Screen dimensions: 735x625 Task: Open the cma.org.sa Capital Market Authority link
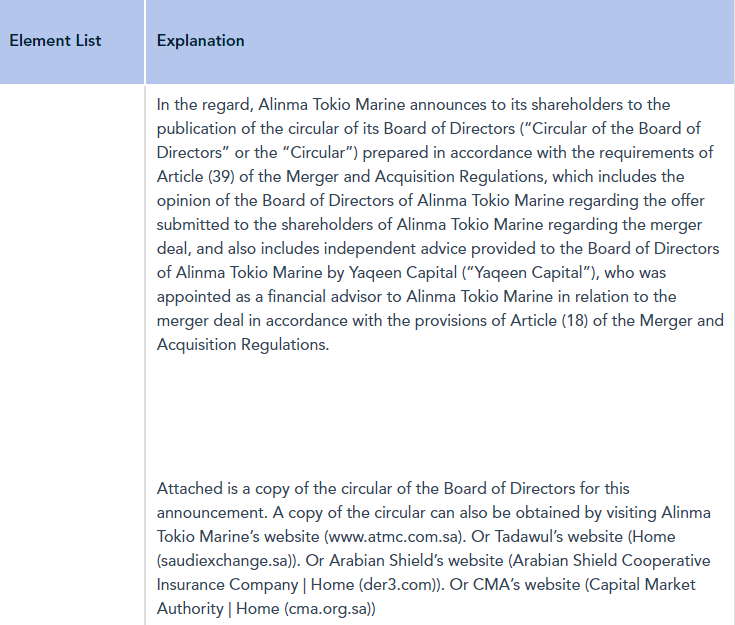click(327, 609)
